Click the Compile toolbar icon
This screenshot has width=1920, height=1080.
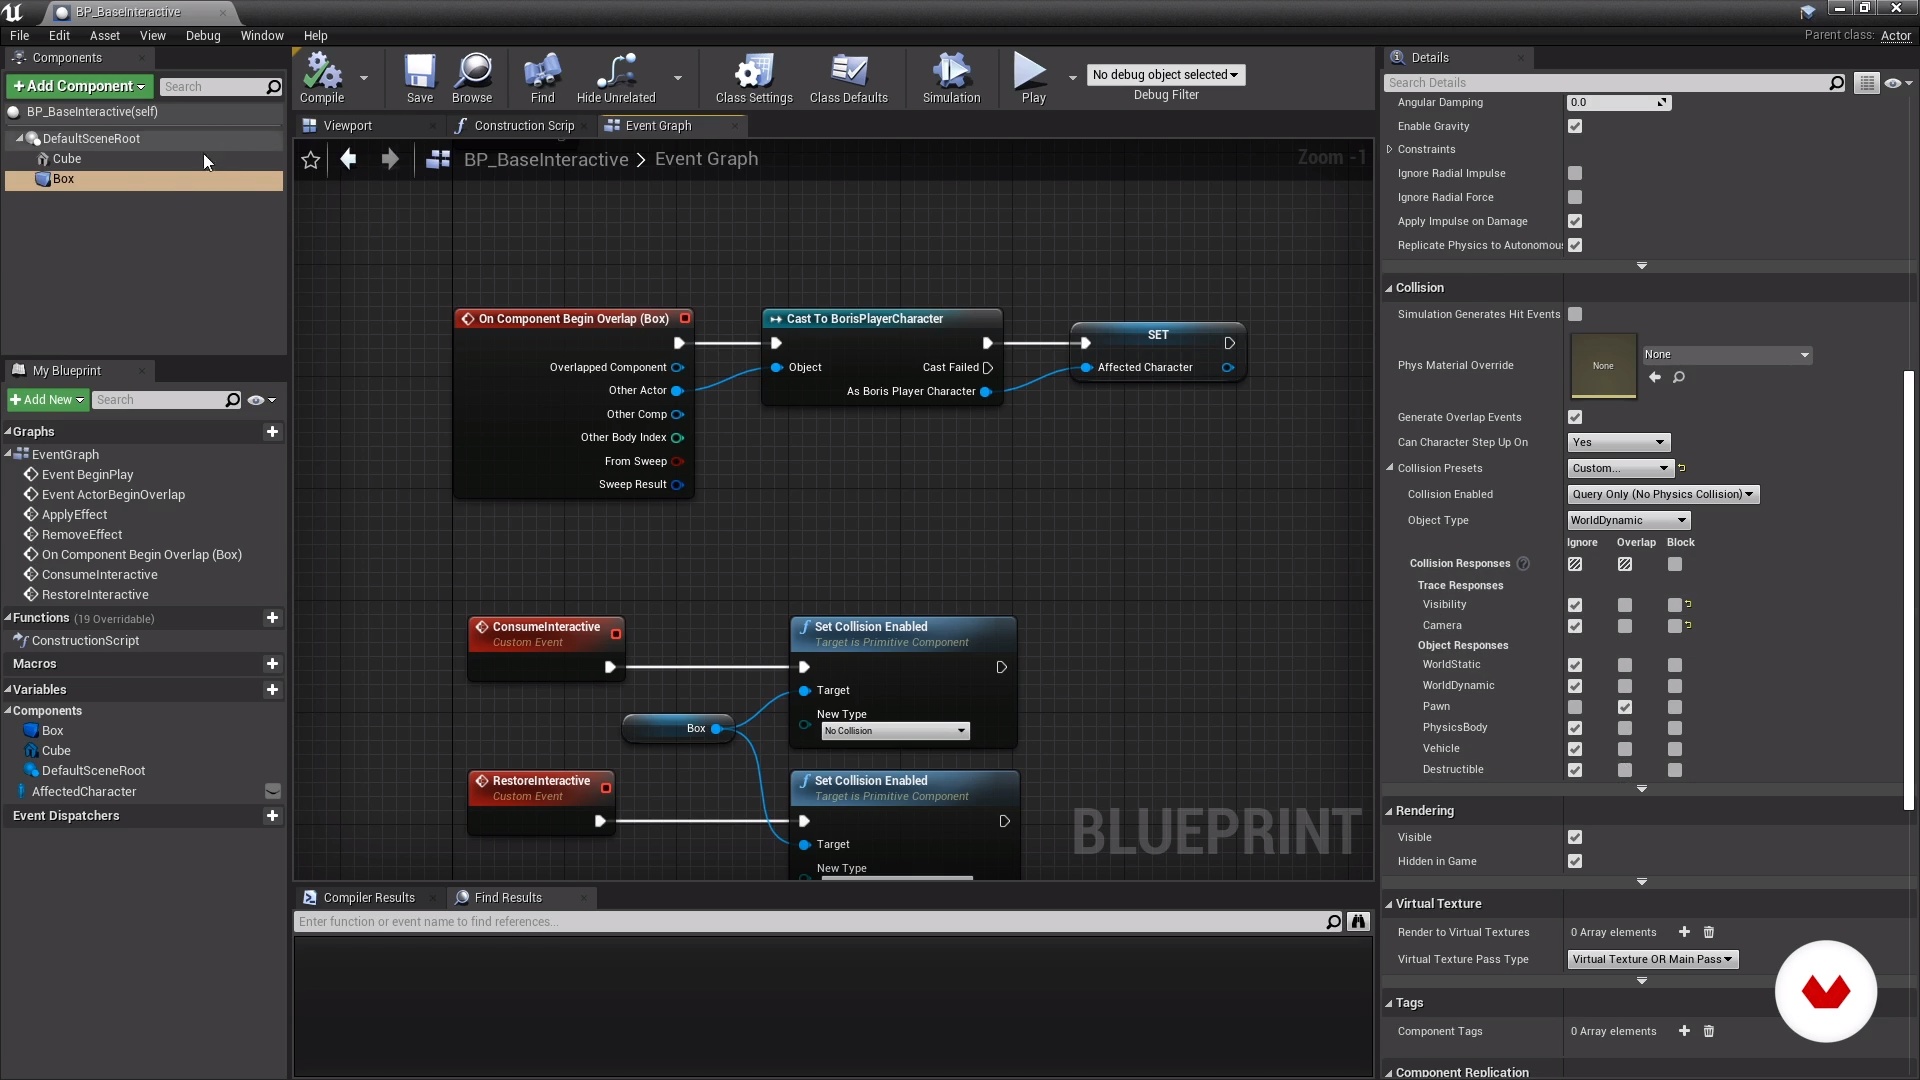coord(322,78)
